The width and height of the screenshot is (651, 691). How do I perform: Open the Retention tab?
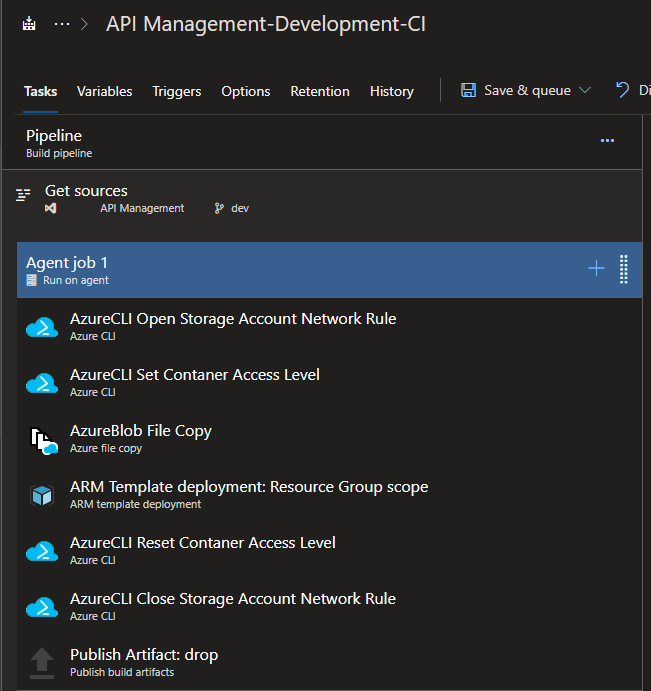(x=320, y=91)
